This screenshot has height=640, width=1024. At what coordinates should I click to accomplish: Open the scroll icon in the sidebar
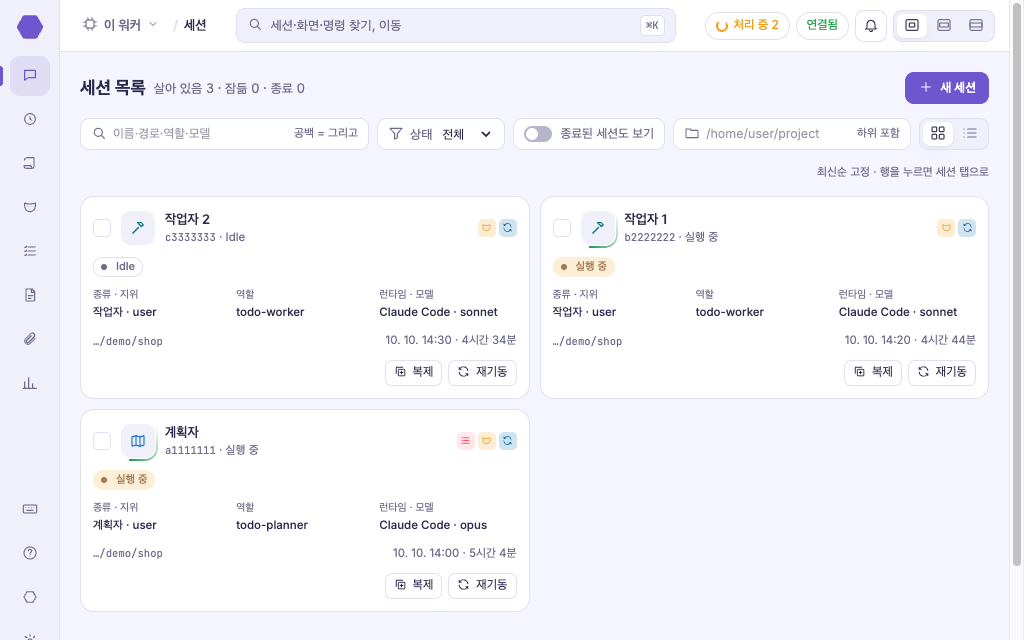tap(30, 163)
